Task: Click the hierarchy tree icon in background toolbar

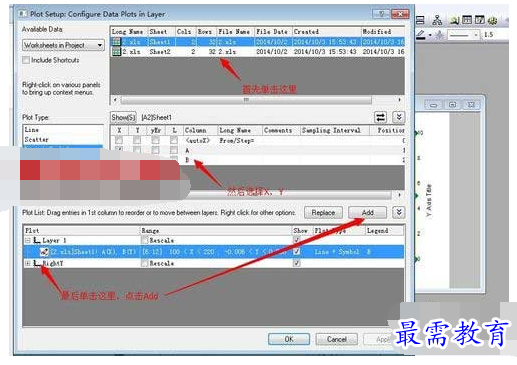Action: [x=437, y=21]
